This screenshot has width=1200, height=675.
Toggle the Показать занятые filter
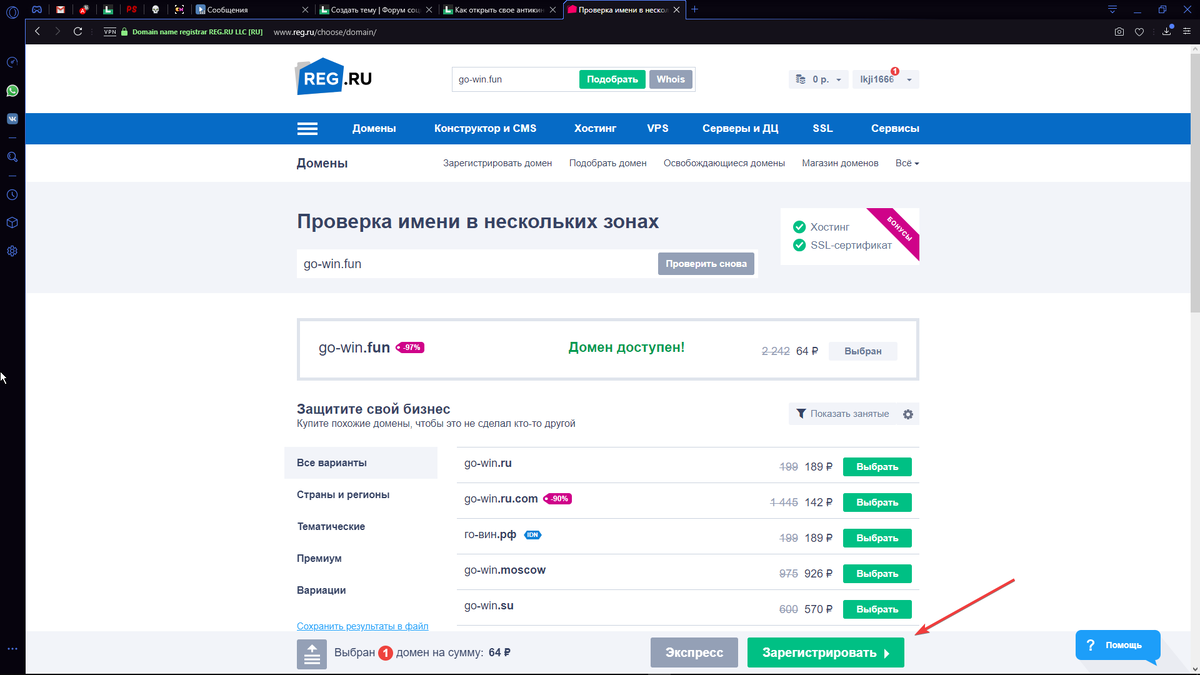point(842,414)
